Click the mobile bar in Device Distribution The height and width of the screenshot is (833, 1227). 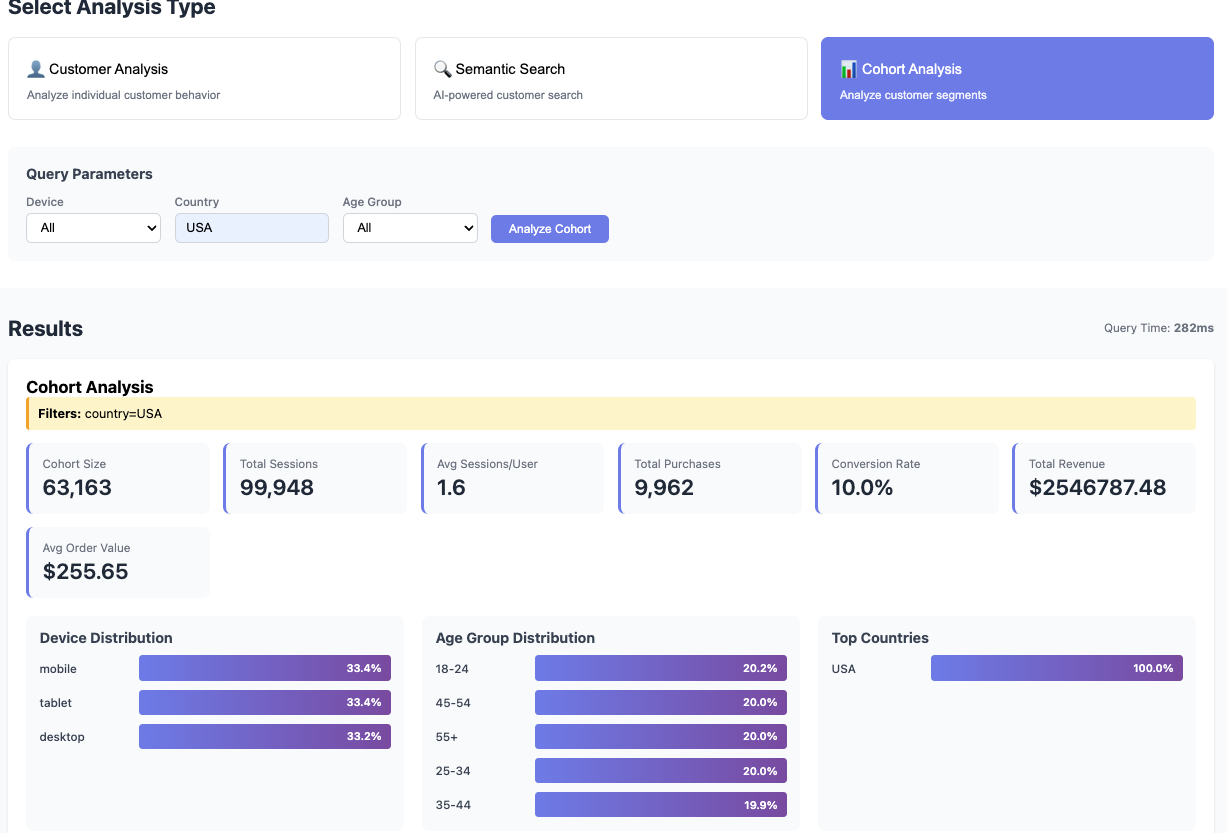[264, 669]
